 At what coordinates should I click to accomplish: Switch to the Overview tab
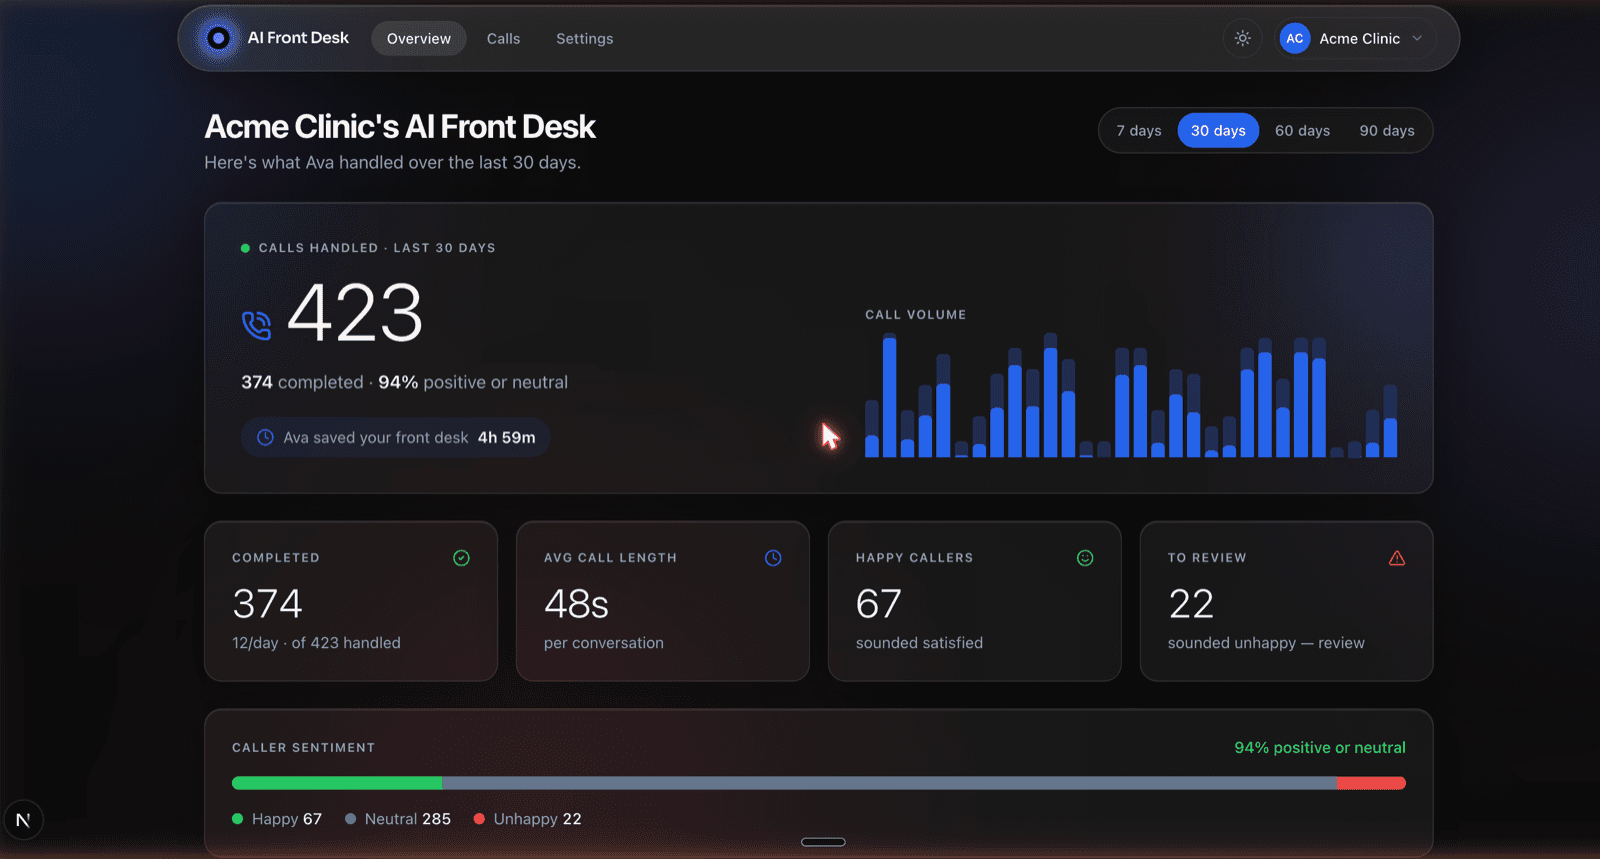[x=419, y=38]
